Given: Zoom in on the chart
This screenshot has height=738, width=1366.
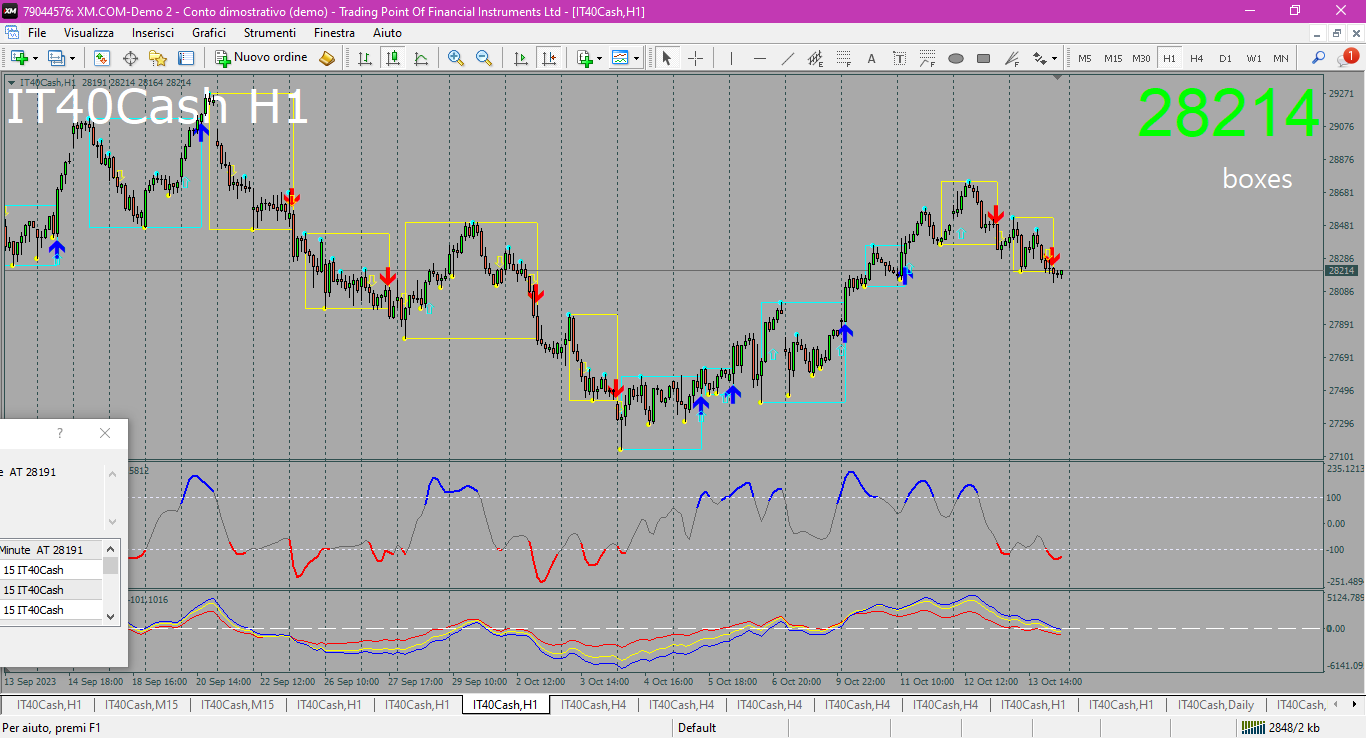Looking at the screenshot, I should pyautogui.click(x=456, y=58).
